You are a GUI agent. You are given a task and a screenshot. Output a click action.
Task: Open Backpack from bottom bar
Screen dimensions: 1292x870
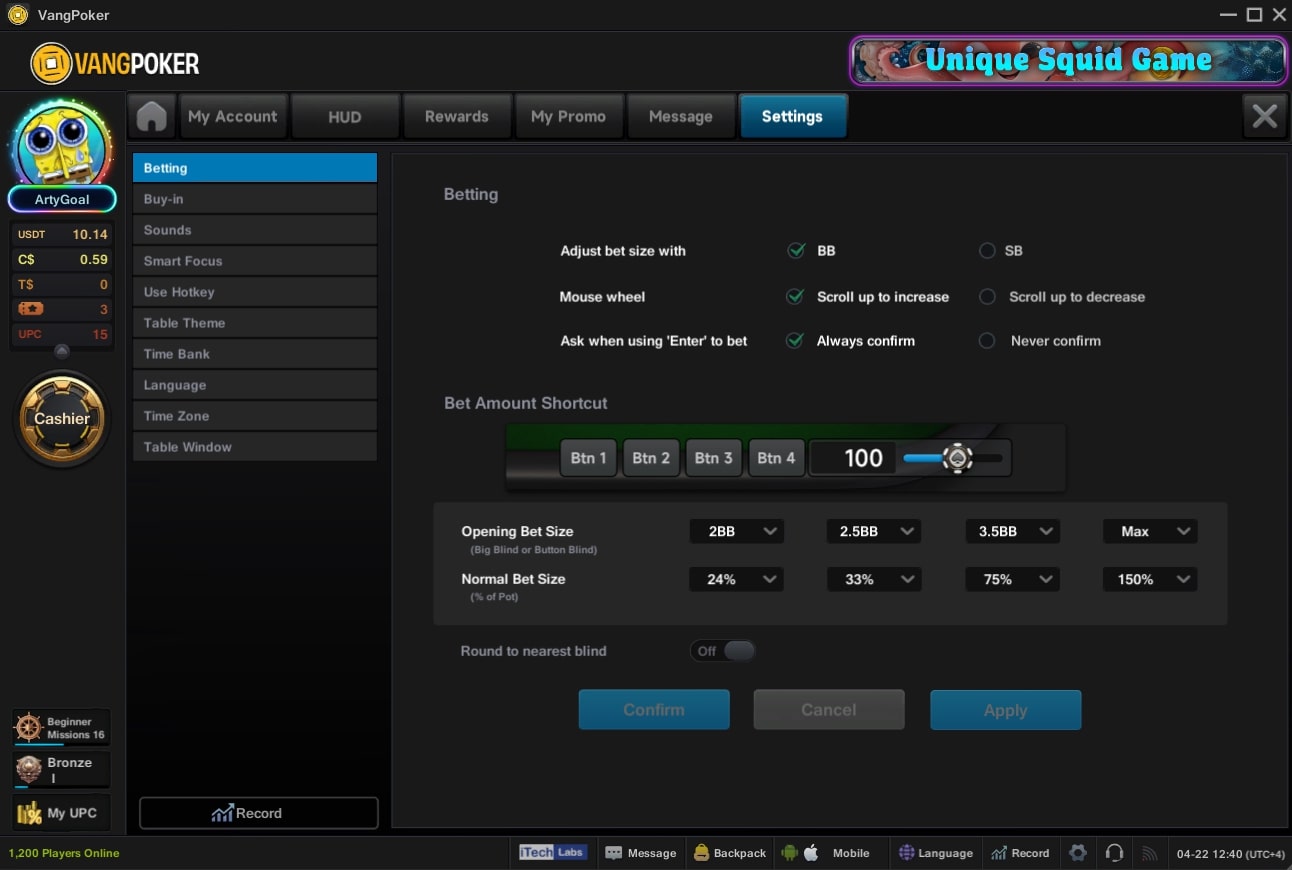click(729, 853)
